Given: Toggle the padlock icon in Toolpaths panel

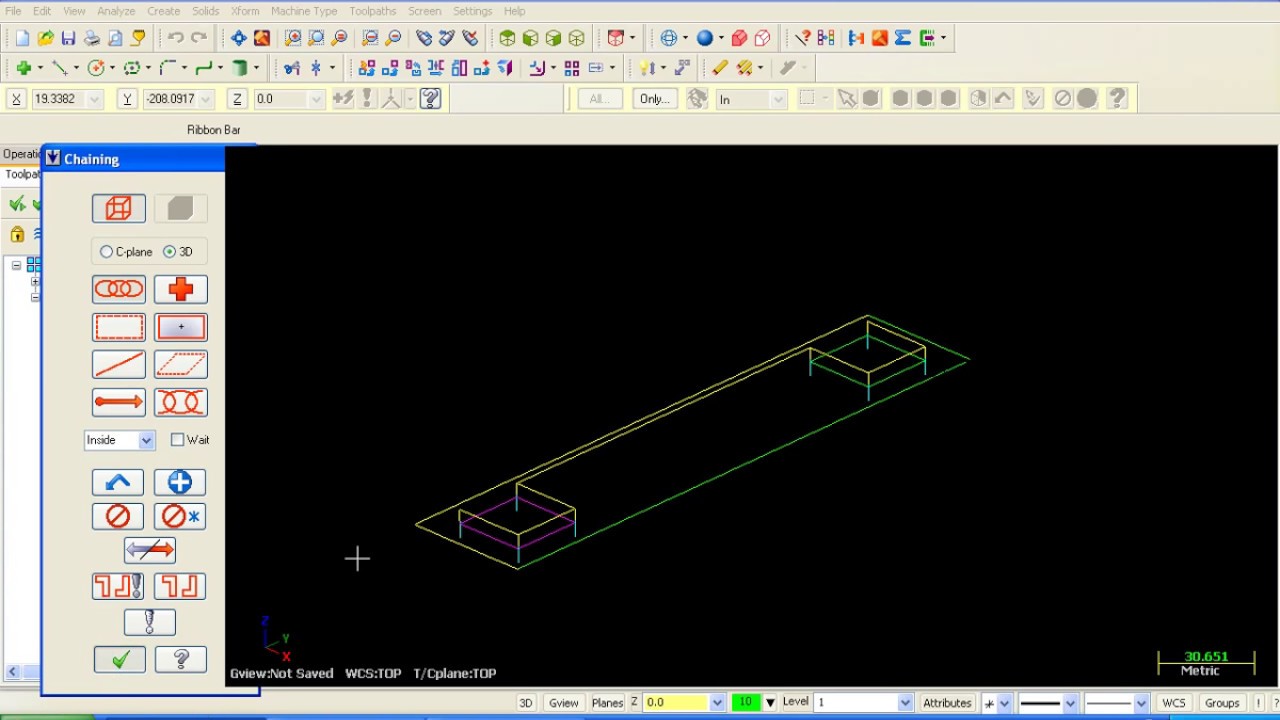Looking at the screenshot, I should 17,235.
